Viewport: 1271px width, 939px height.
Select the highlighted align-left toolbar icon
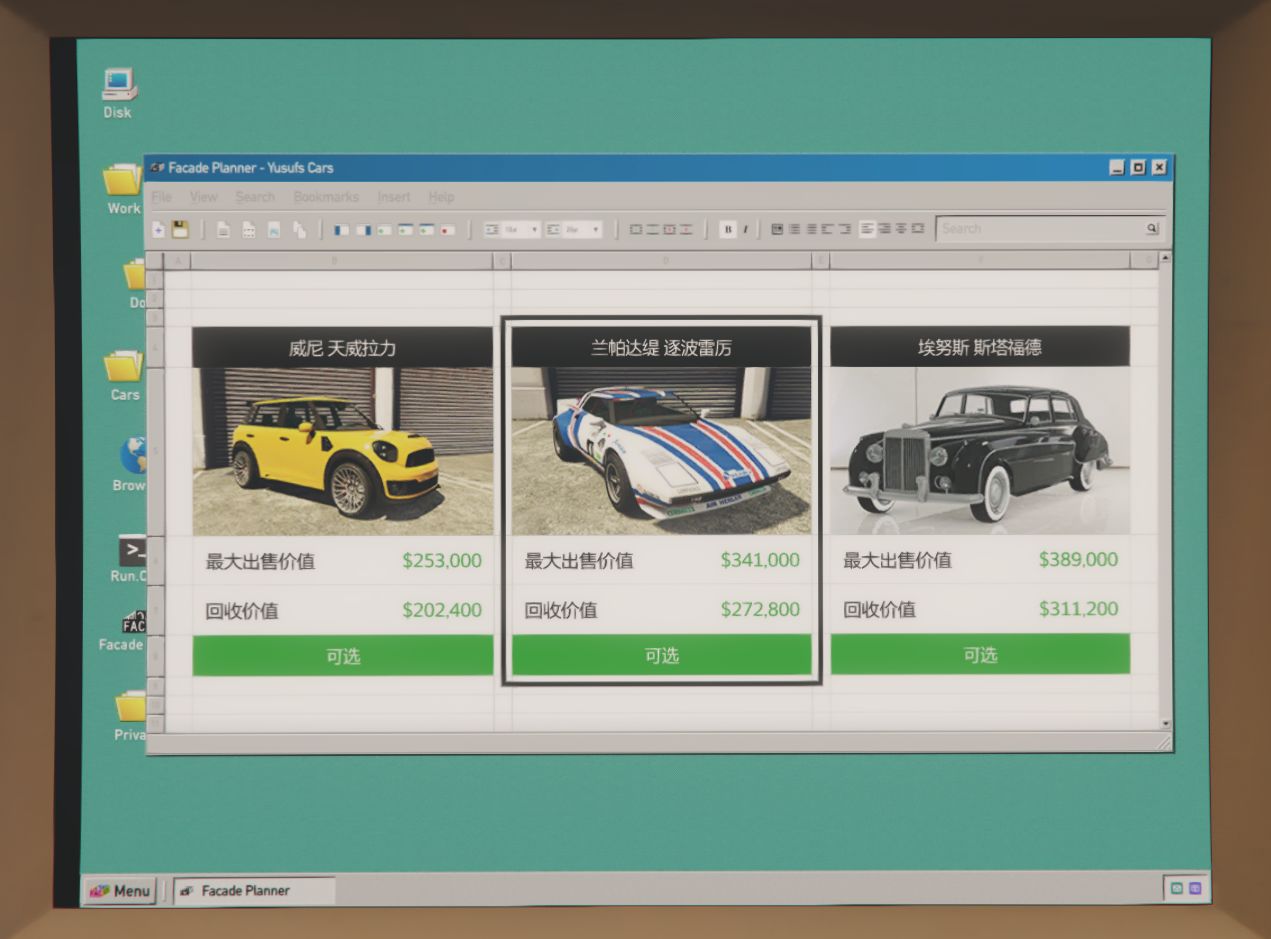(x=867, y=229)
